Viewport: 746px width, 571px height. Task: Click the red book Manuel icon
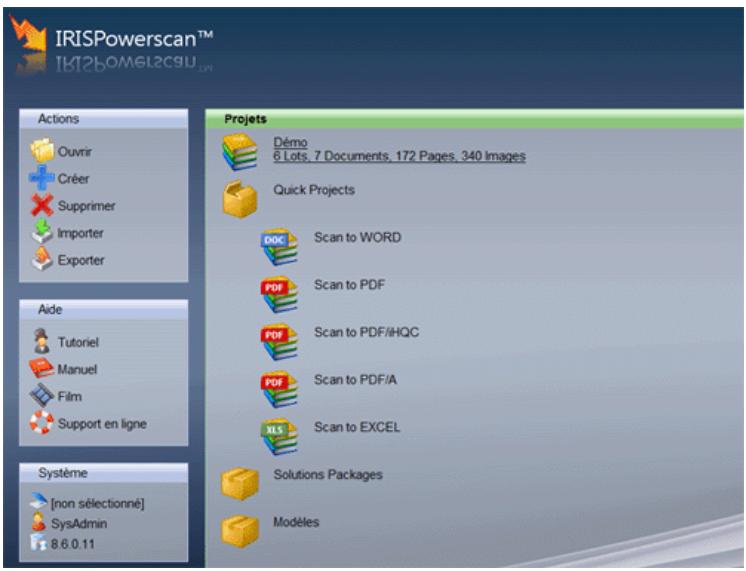(41, 368)
